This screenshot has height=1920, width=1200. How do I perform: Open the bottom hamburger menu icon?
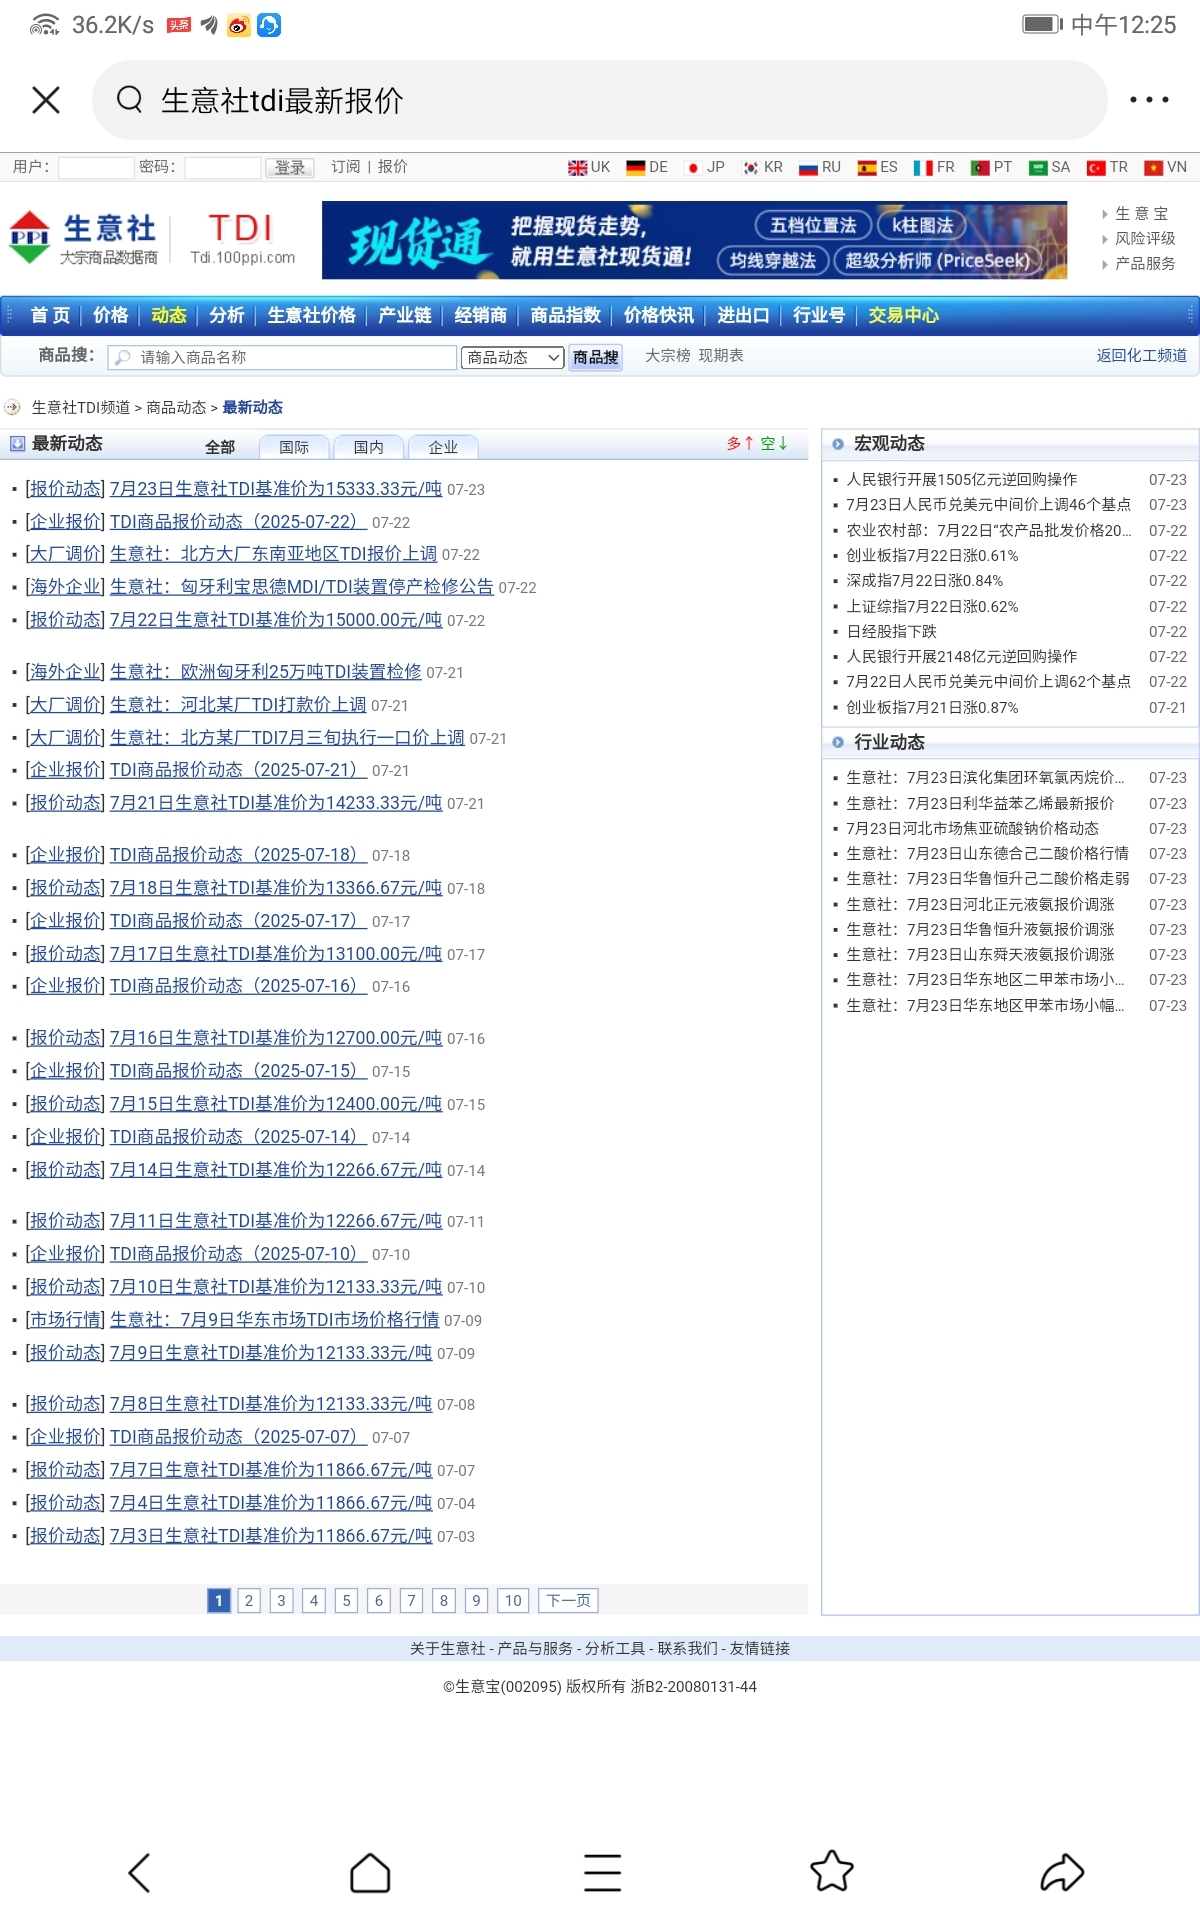tap(602, 1872)
